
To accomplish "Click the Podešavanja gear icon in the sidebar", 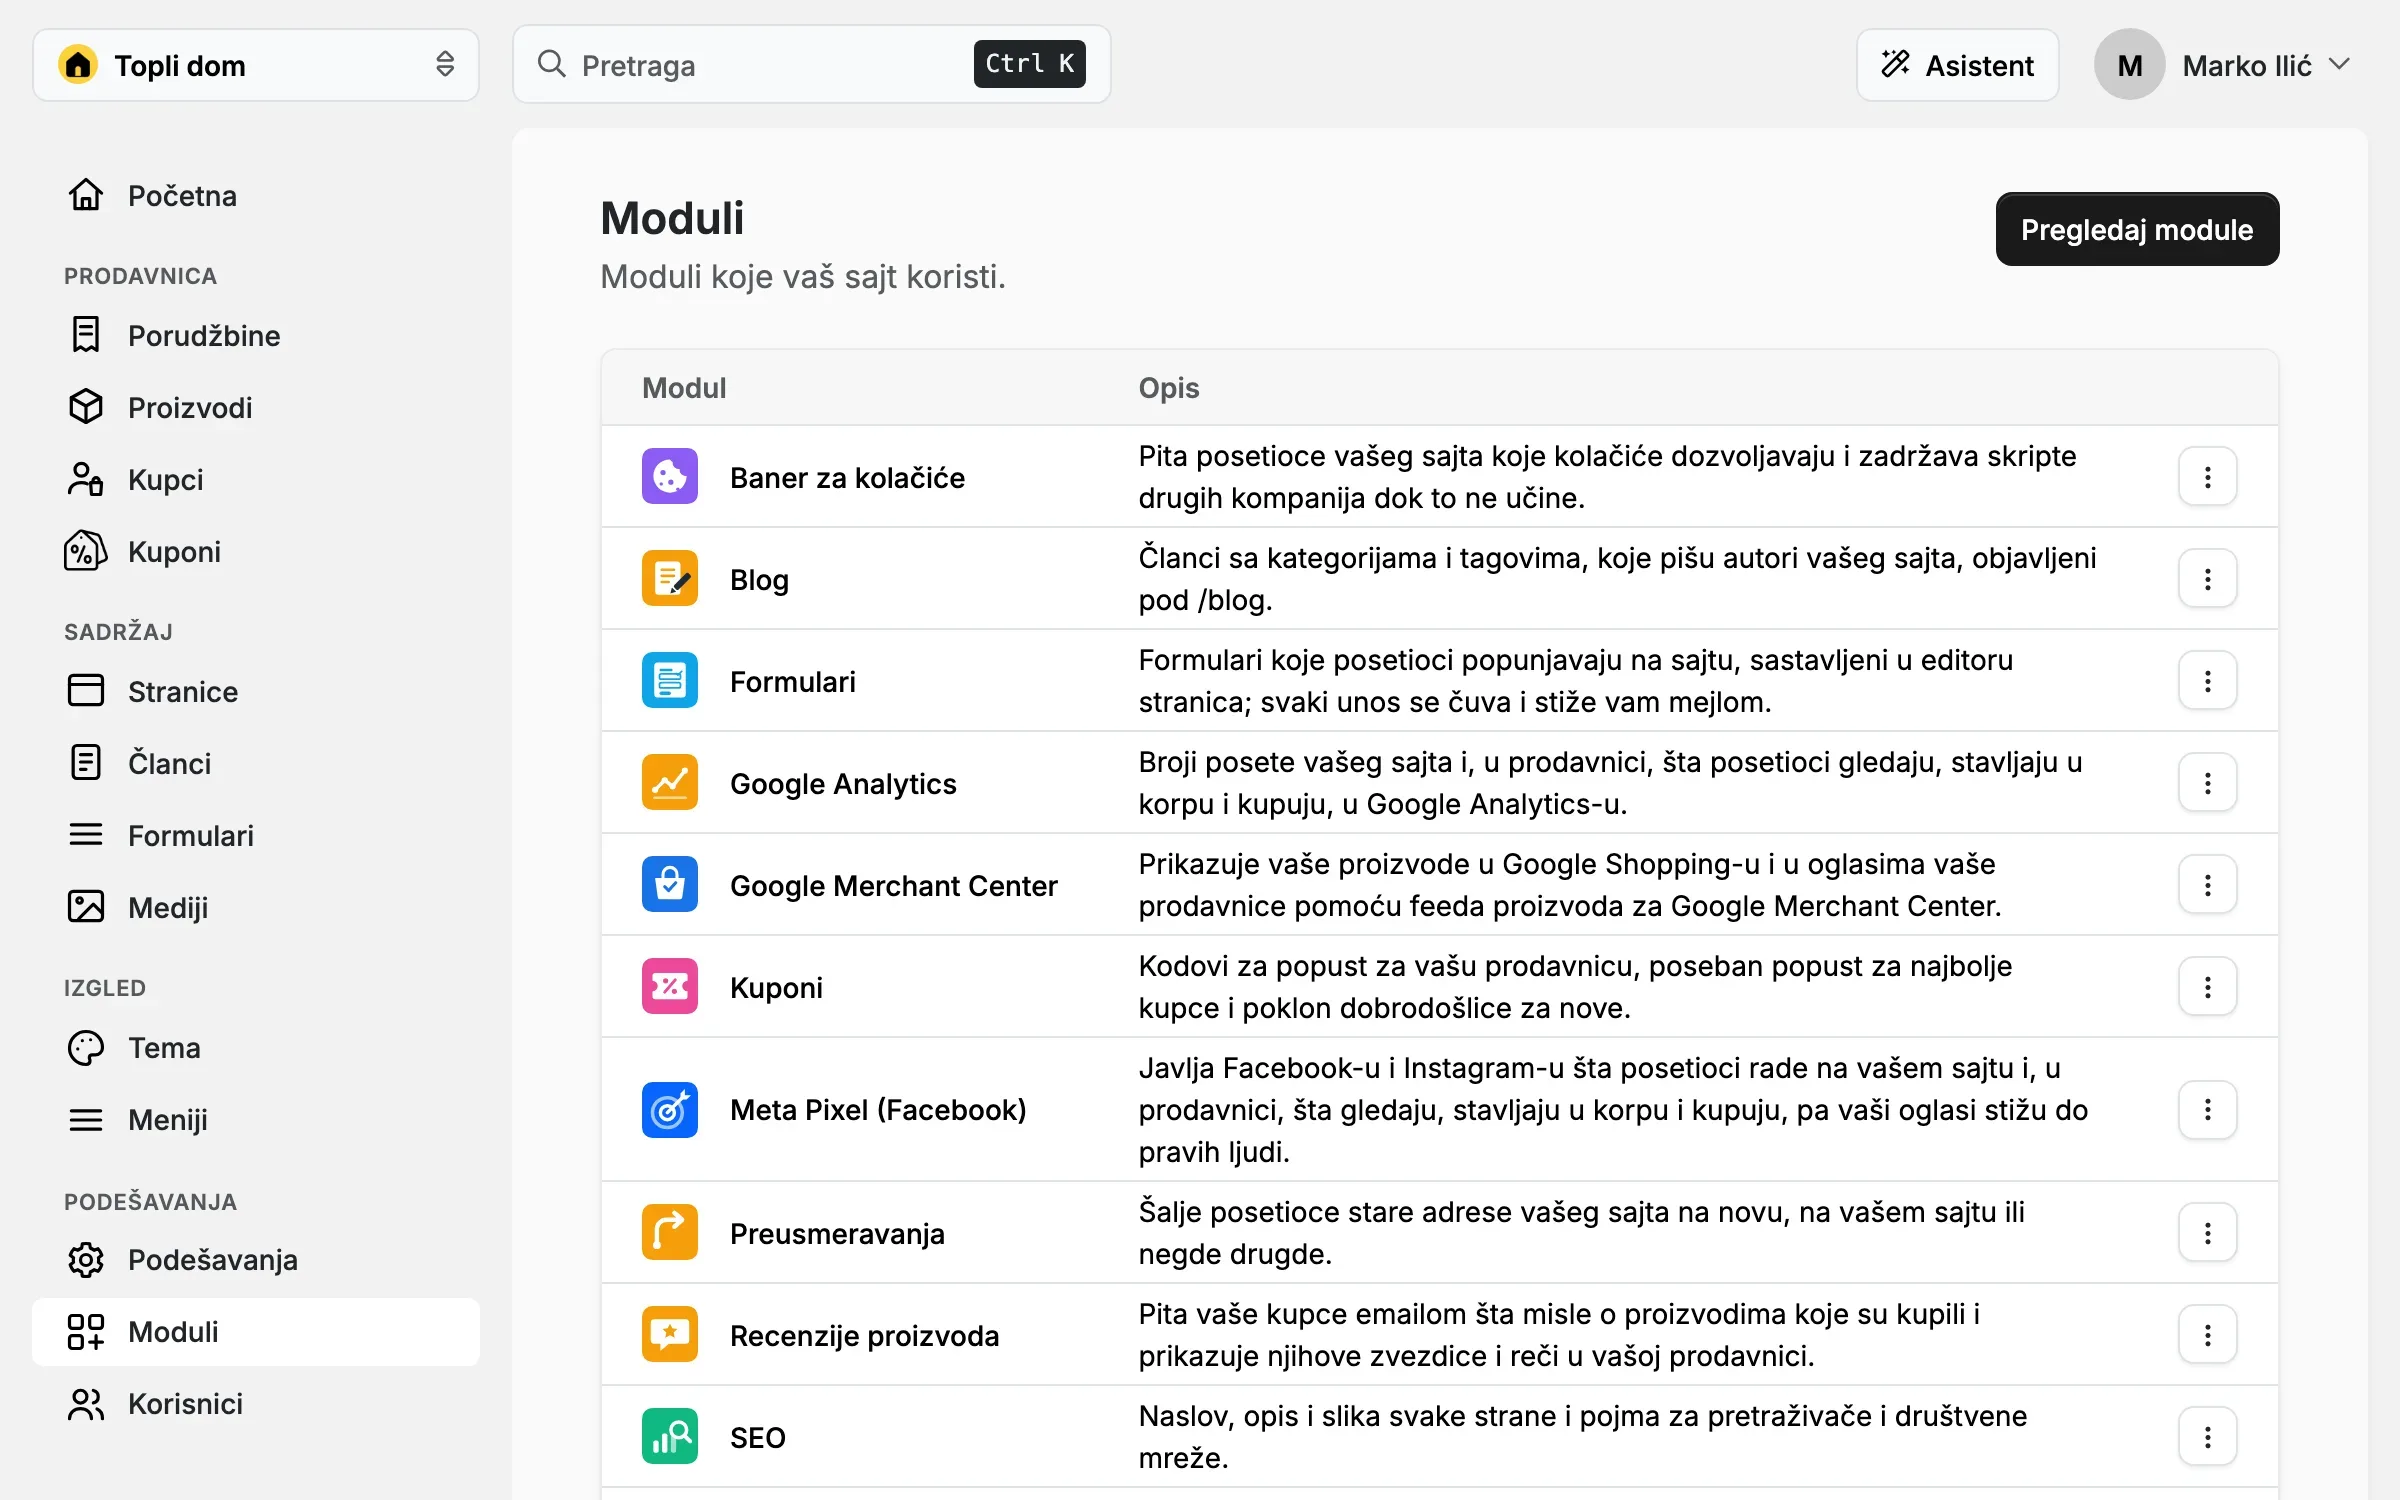I will pos(86,1259).
